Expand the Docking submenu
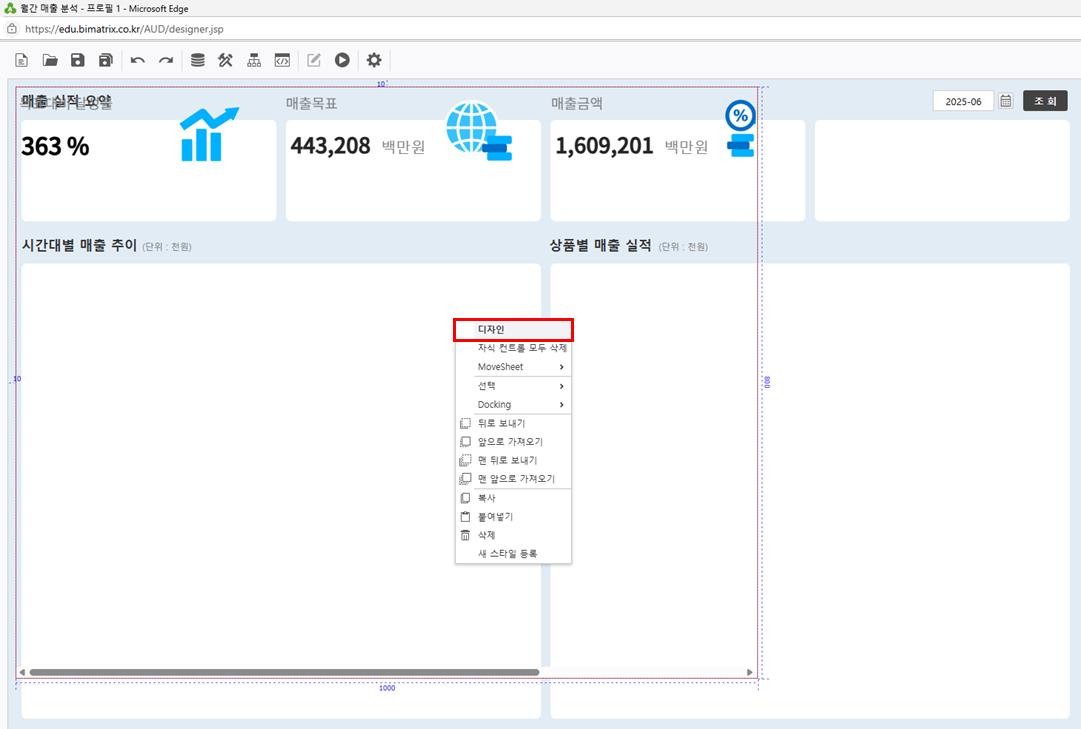The image size is (1081, 729). click(x=513, y=405)
